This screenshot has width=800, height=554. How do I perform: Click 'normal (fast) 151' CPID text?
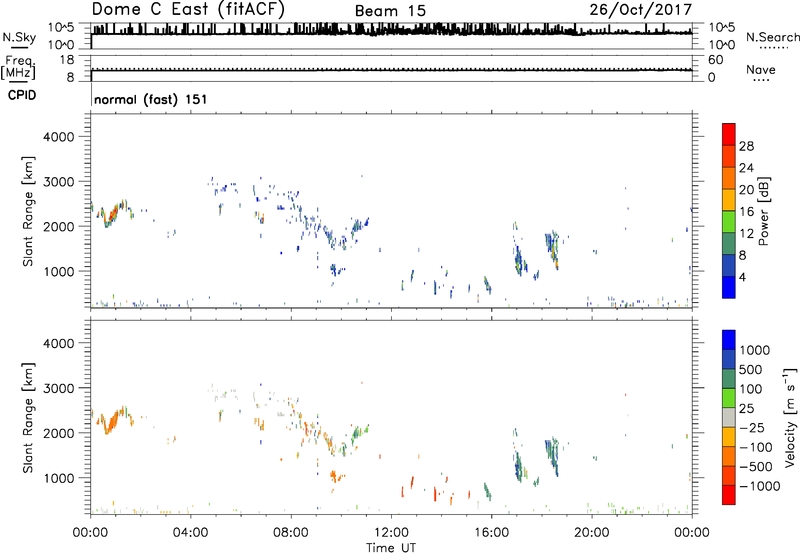tap(151, 99)
